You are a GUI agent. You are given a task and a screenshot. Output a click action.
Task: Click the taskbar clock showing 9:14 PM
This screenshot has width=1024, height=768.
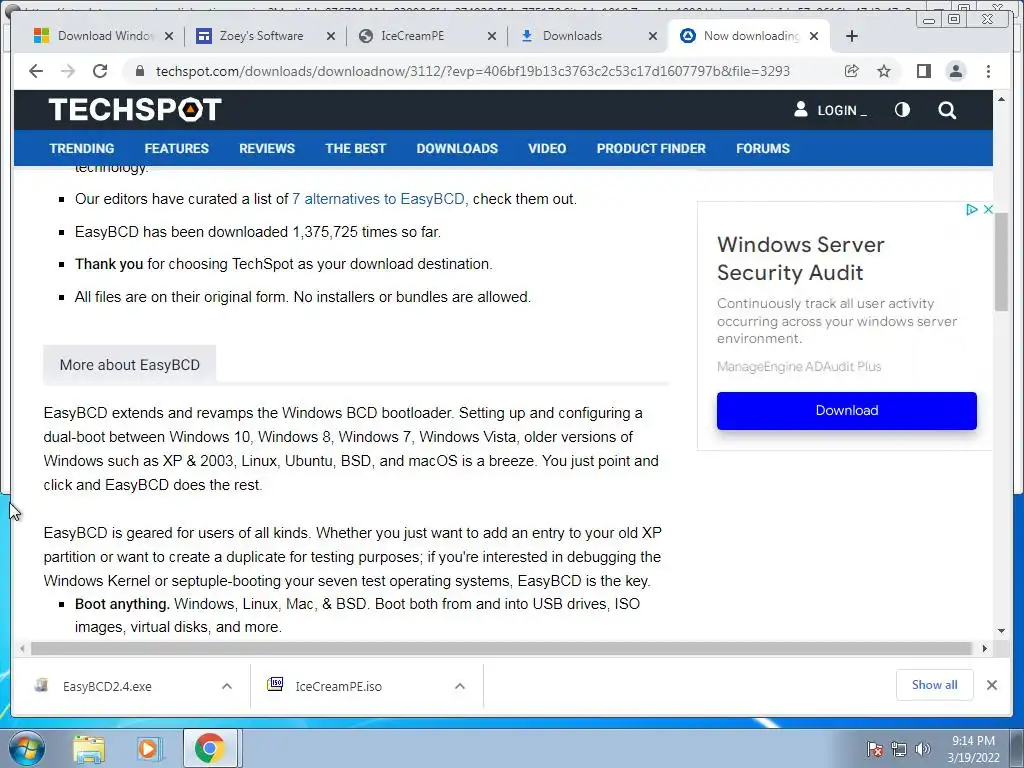tap(973, 749)
